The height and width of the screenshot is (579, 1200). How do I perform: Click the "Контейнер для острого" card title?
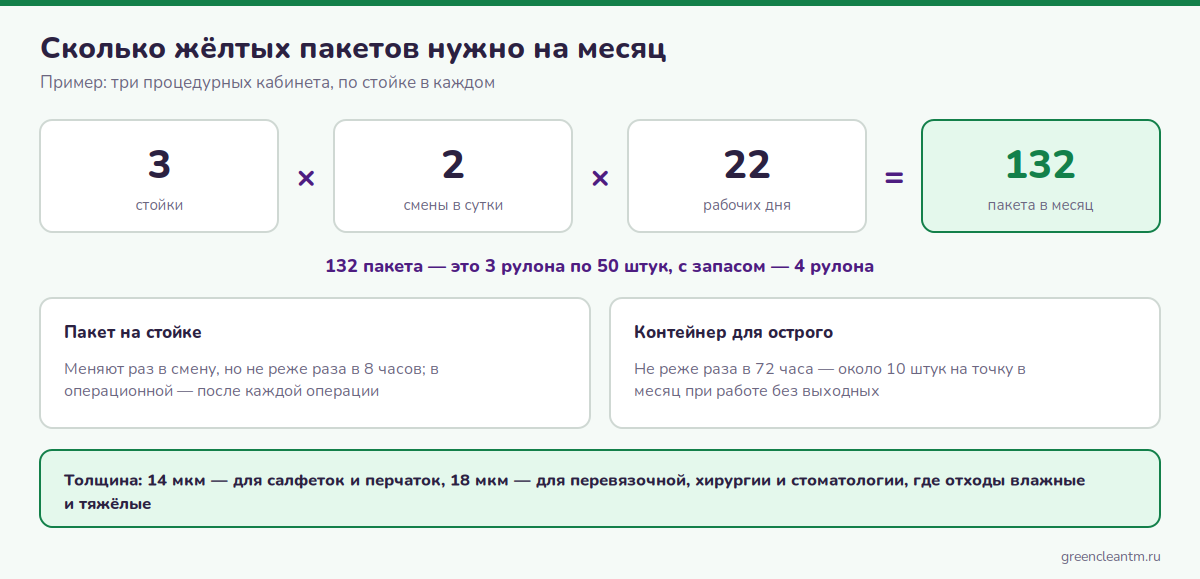click(x=733, y=332)
